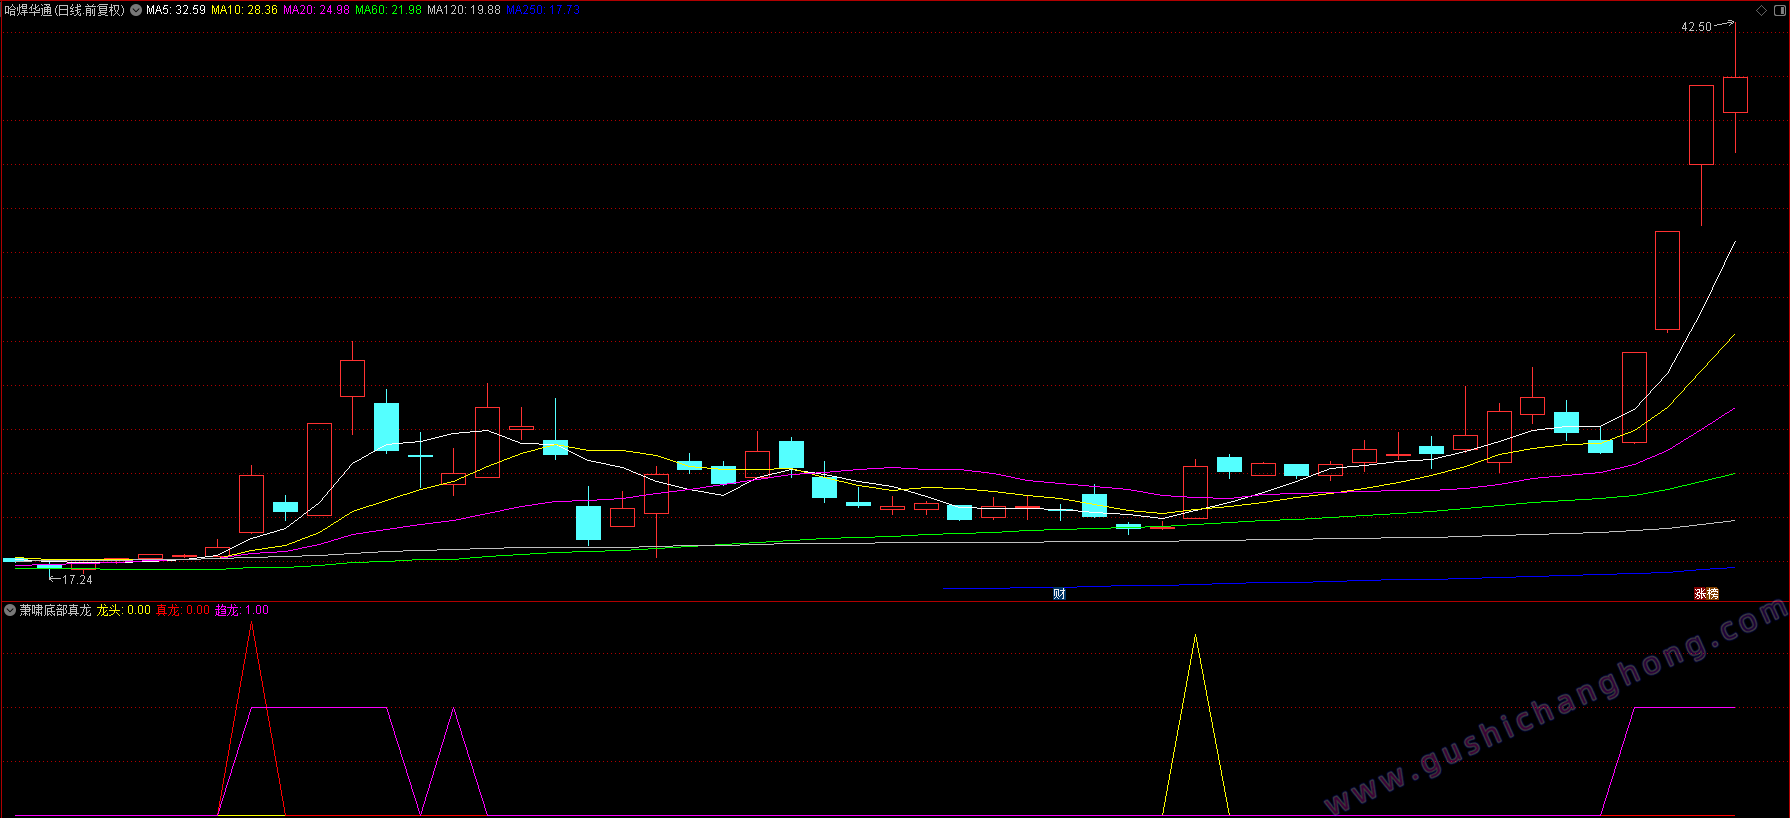Open the main chart indicator dropdown arrow
1790x818 pixels.
tap(136, 10)
